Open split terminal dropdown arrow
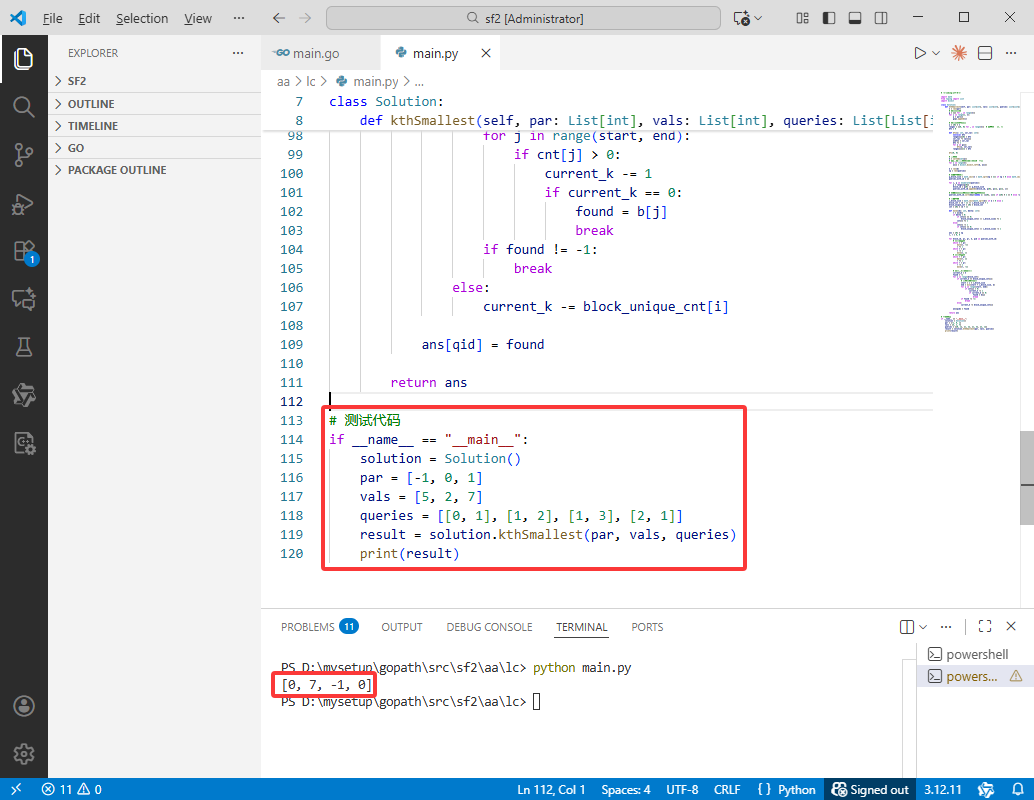 click(923, 627)
